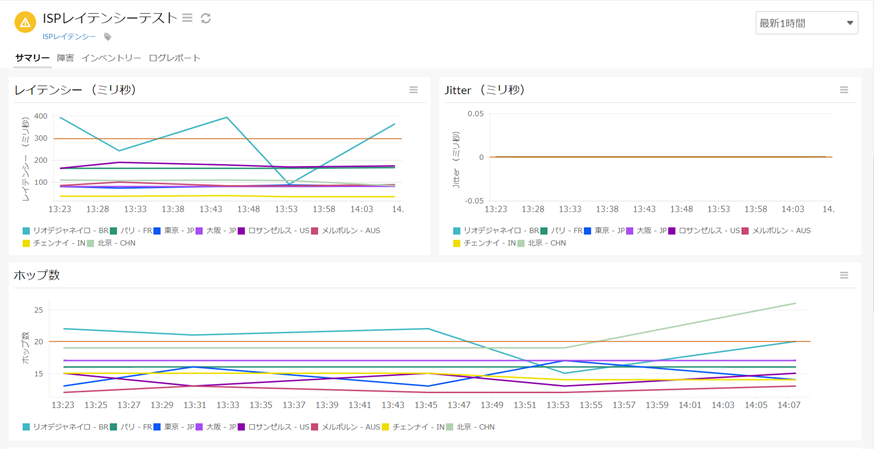The image size is (874, 449).
Task: Click the tag icon under monitor name
Action: tap(108, 37)
